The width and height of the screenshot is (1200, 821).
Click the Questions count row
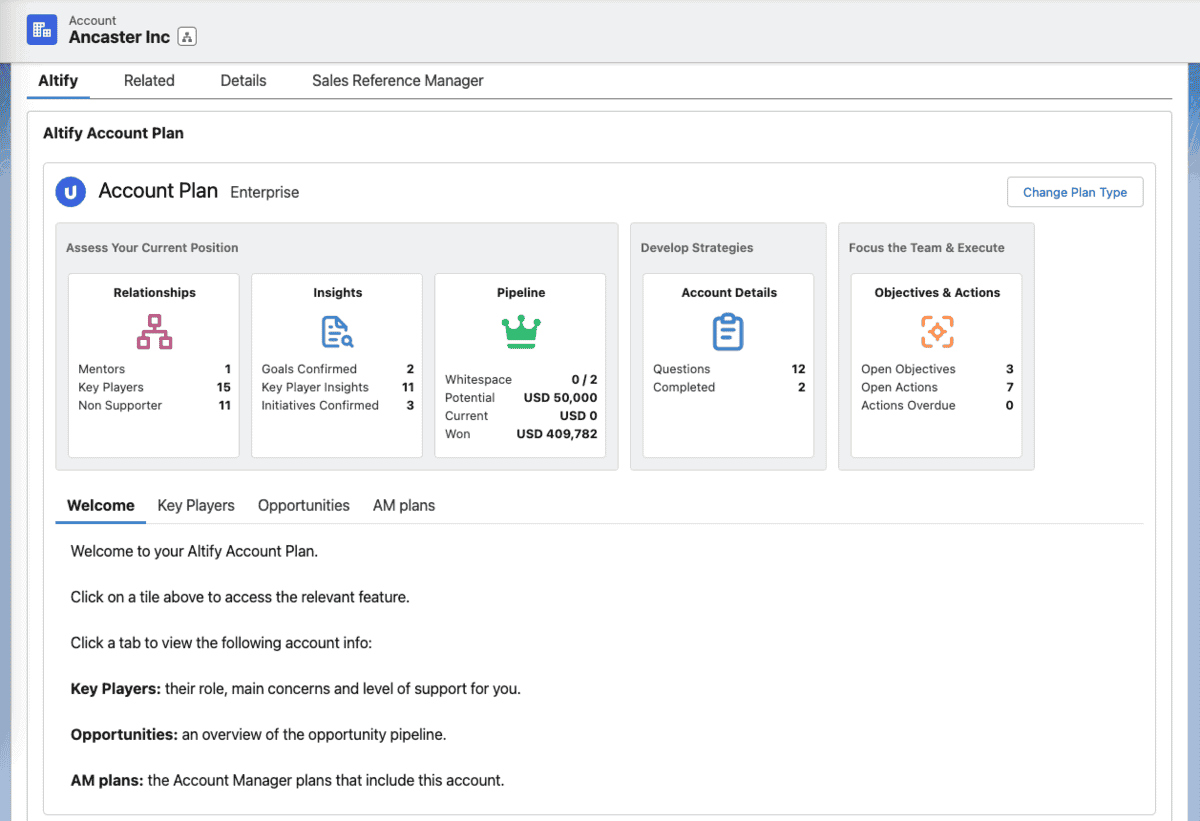(729, 369)
